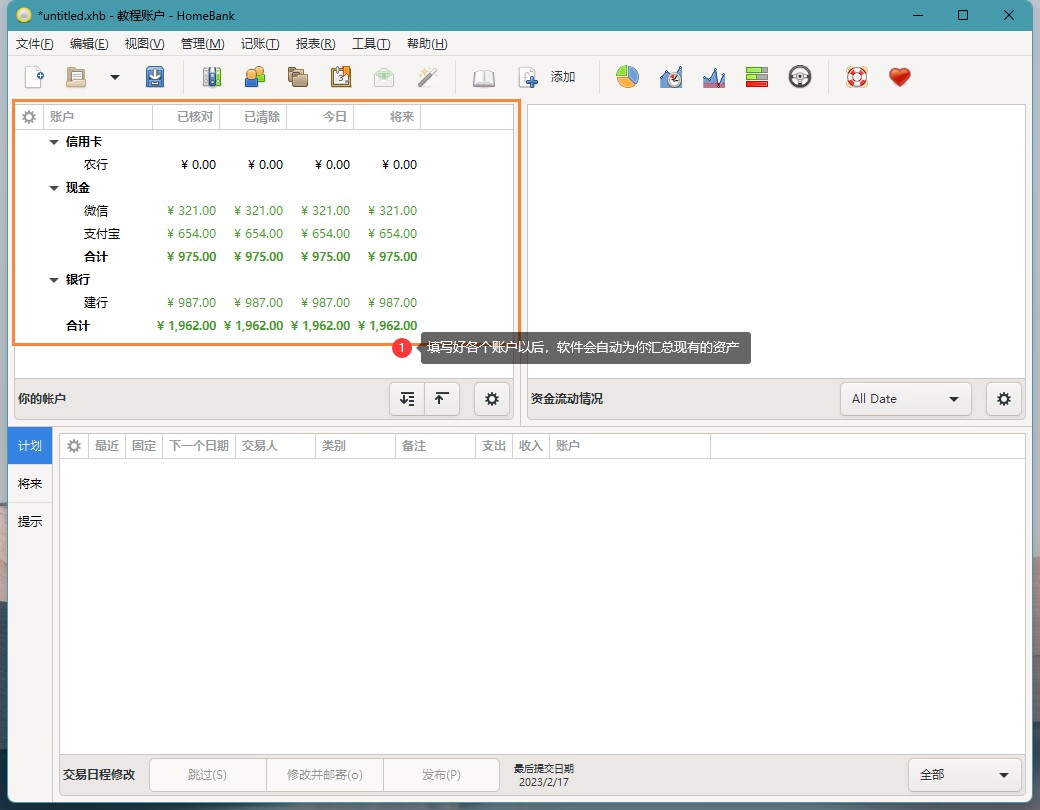Click the new file toolbar icon

coord(34,77)
